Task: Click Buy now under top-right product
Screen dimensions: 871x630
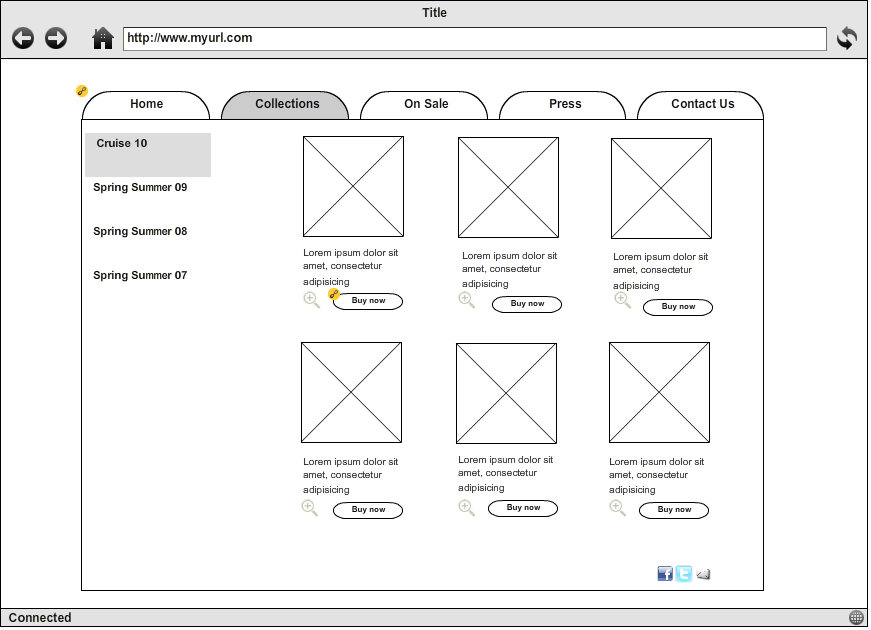Action: (x=678, y=307)
